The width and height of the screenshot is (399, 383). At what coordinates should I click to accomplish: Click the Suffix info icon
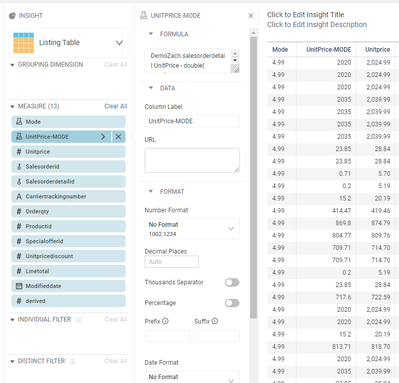coord(215,321)
